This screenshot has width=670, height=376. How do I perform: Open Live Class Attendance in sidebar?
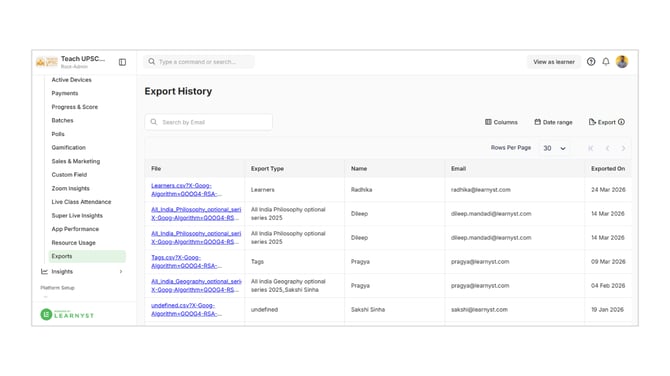click(81, 202)
